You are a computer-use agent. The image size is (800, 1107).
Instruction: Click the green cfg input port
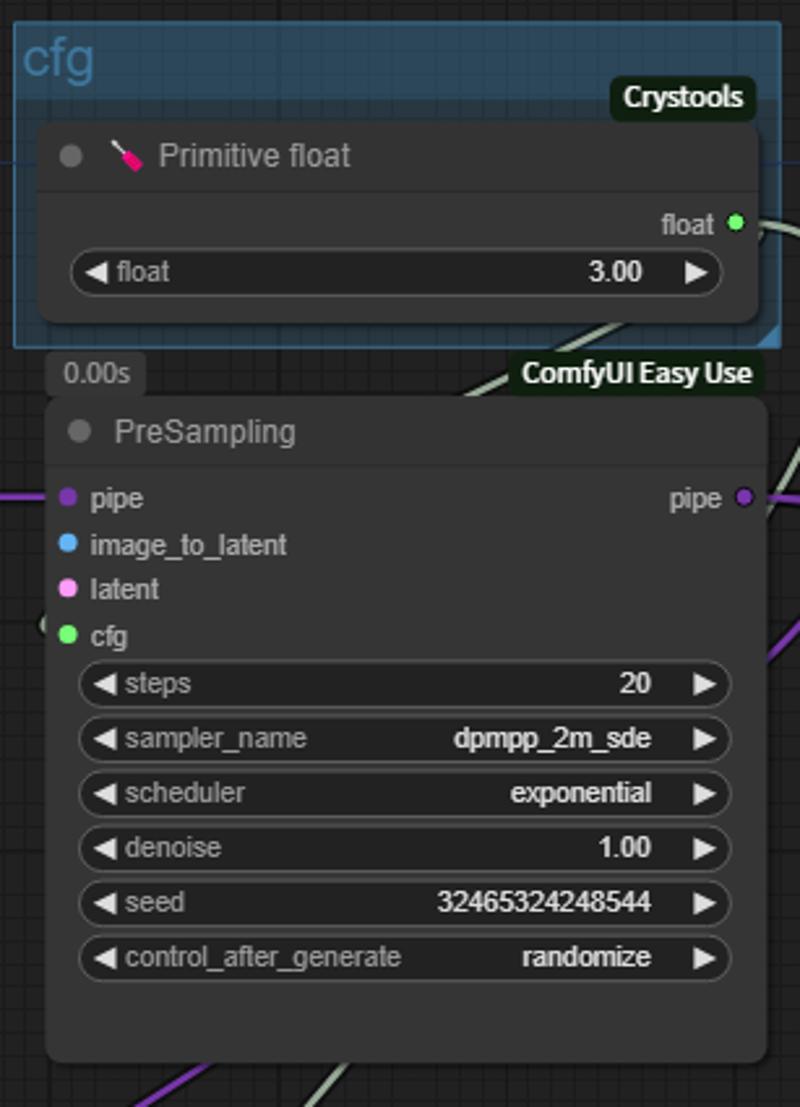click(x=68, y=635)
